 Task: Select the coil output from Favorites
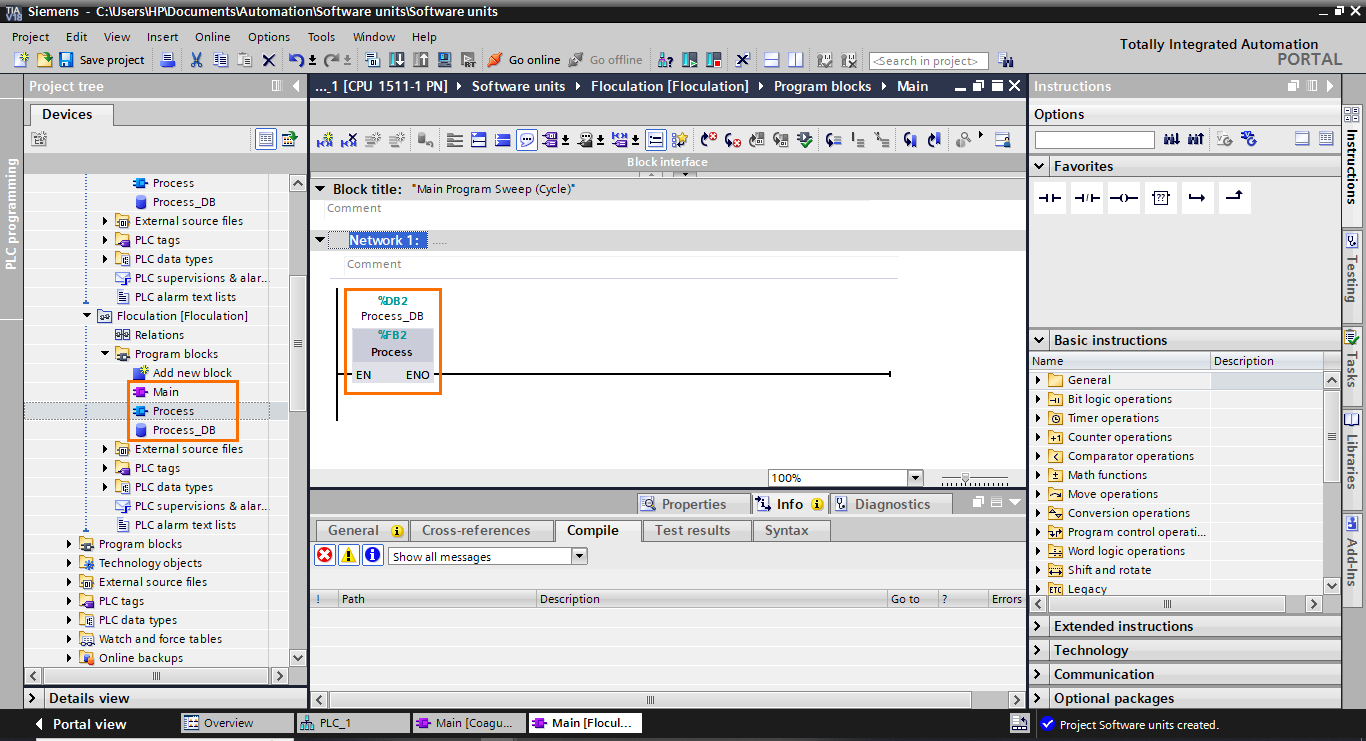(1123, 197)
